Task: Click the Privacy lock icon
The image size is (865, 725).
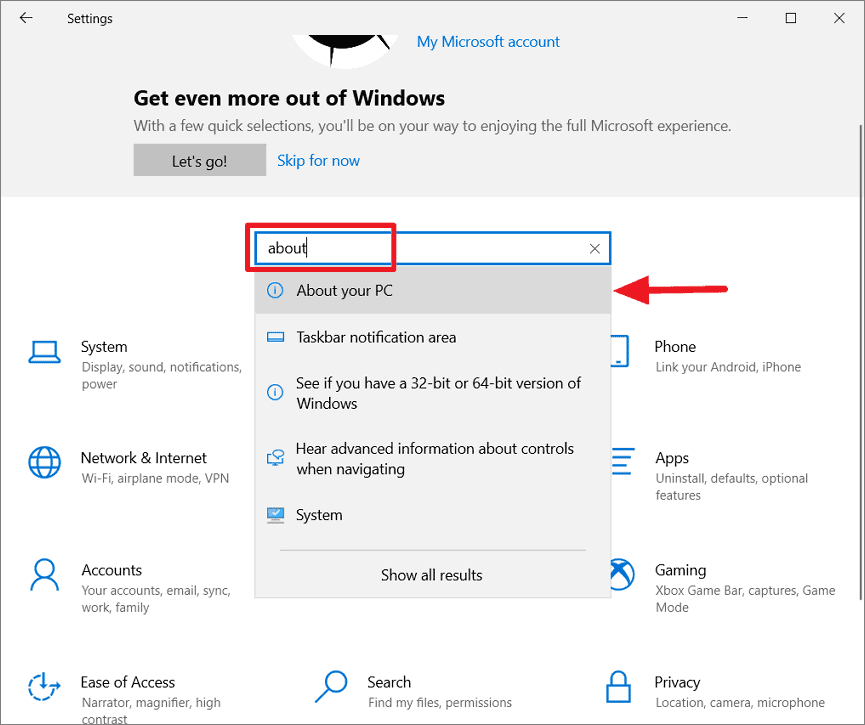Action: [618, 687]
